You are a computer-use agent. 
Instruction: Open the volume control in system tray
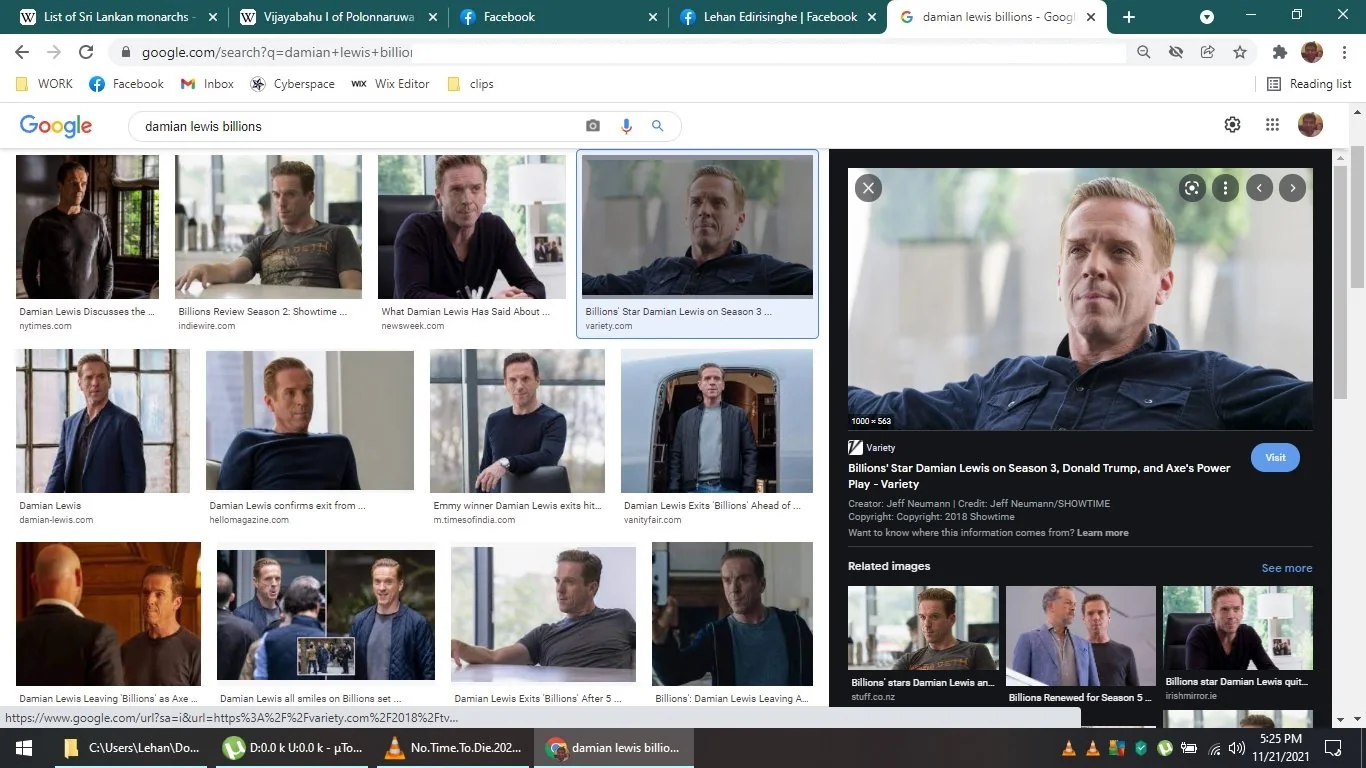coord(1237,748)
